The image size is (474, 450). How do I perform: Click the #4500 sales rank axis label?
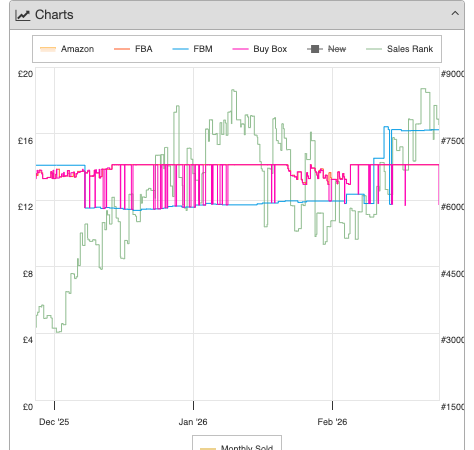[452, 274]
